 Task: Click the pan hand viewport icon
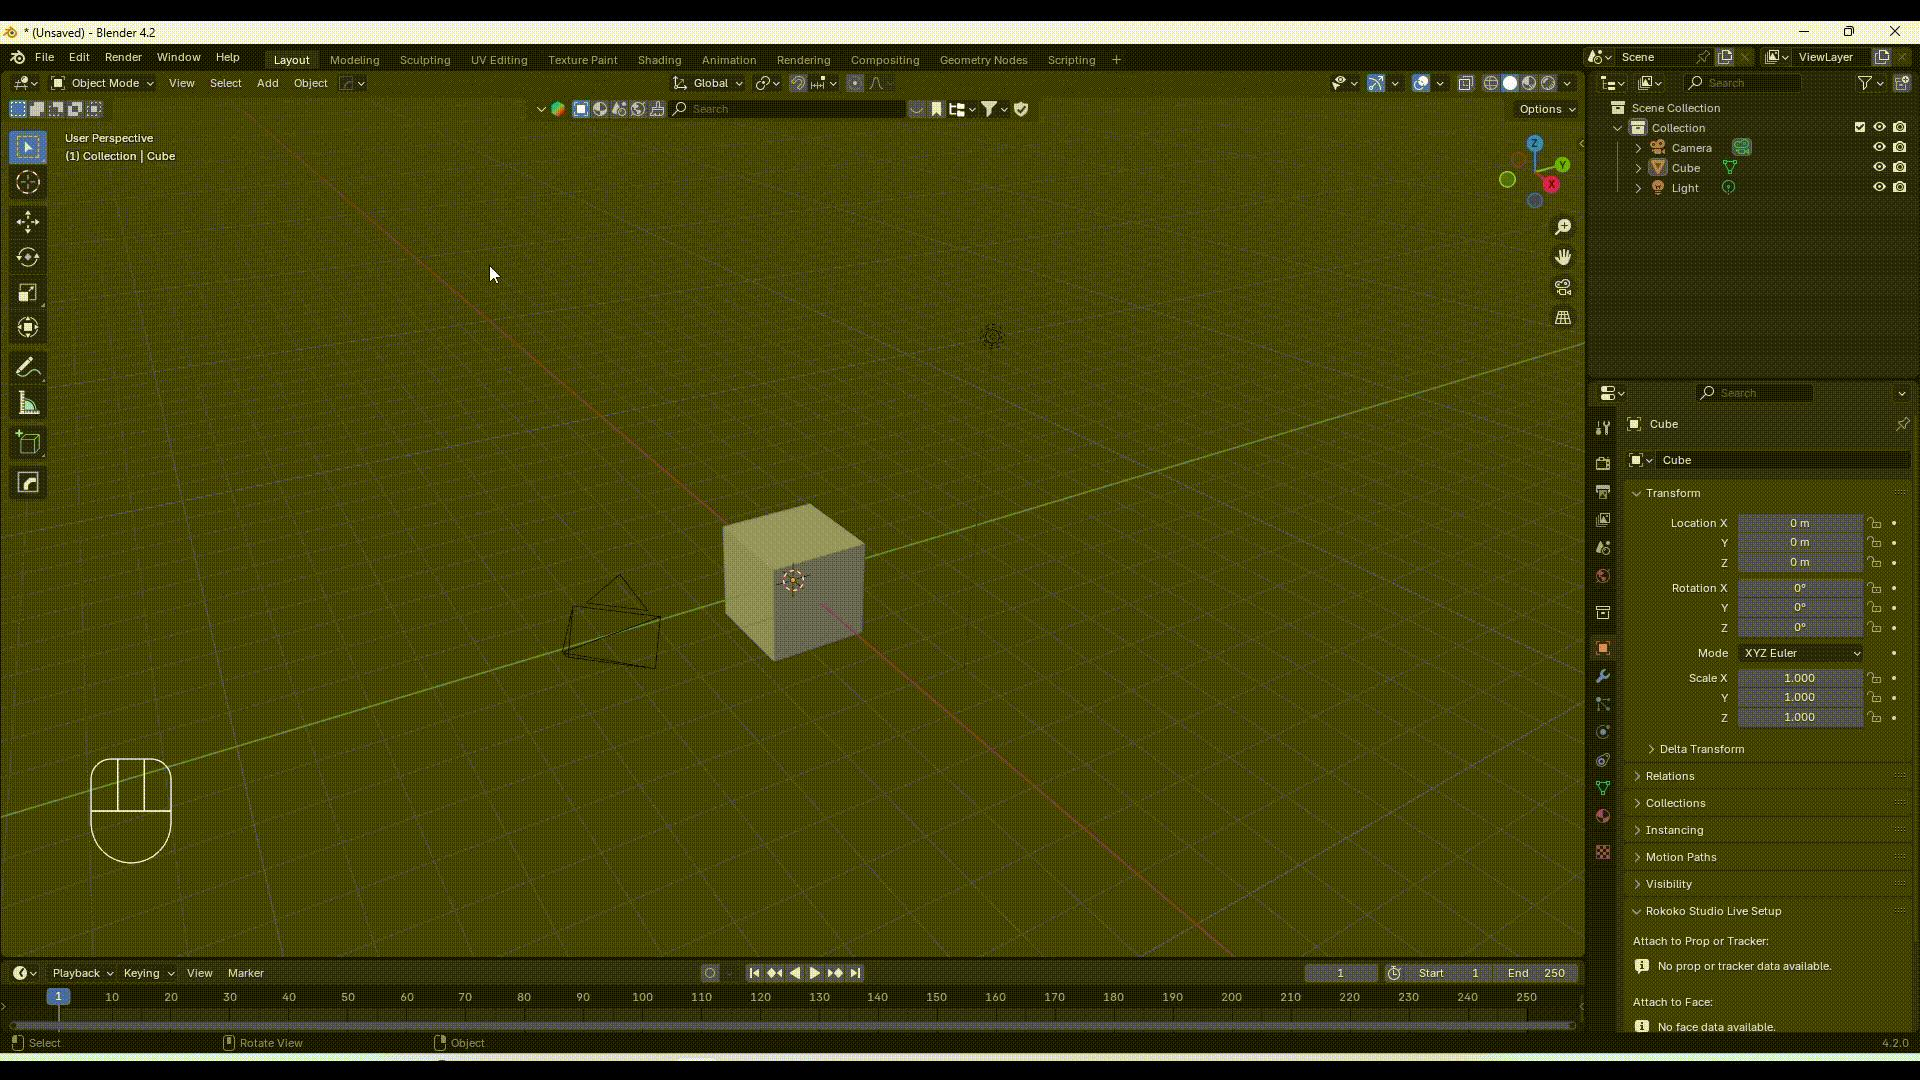(x=1563, y=257)
